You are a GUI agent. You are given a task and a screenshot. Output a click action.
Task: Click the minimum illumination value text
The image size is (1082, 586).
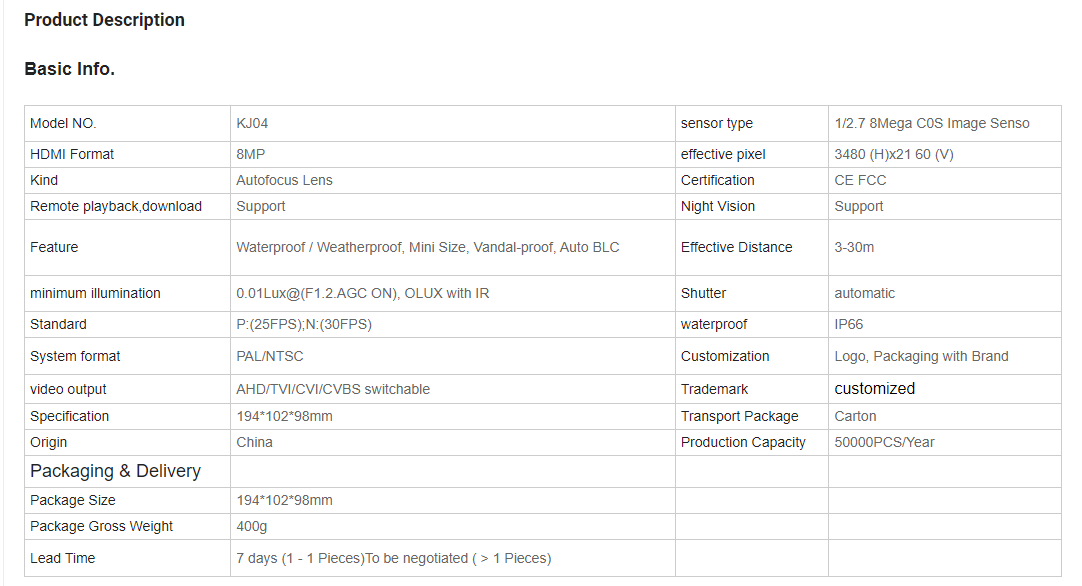(x=362, y=293)
